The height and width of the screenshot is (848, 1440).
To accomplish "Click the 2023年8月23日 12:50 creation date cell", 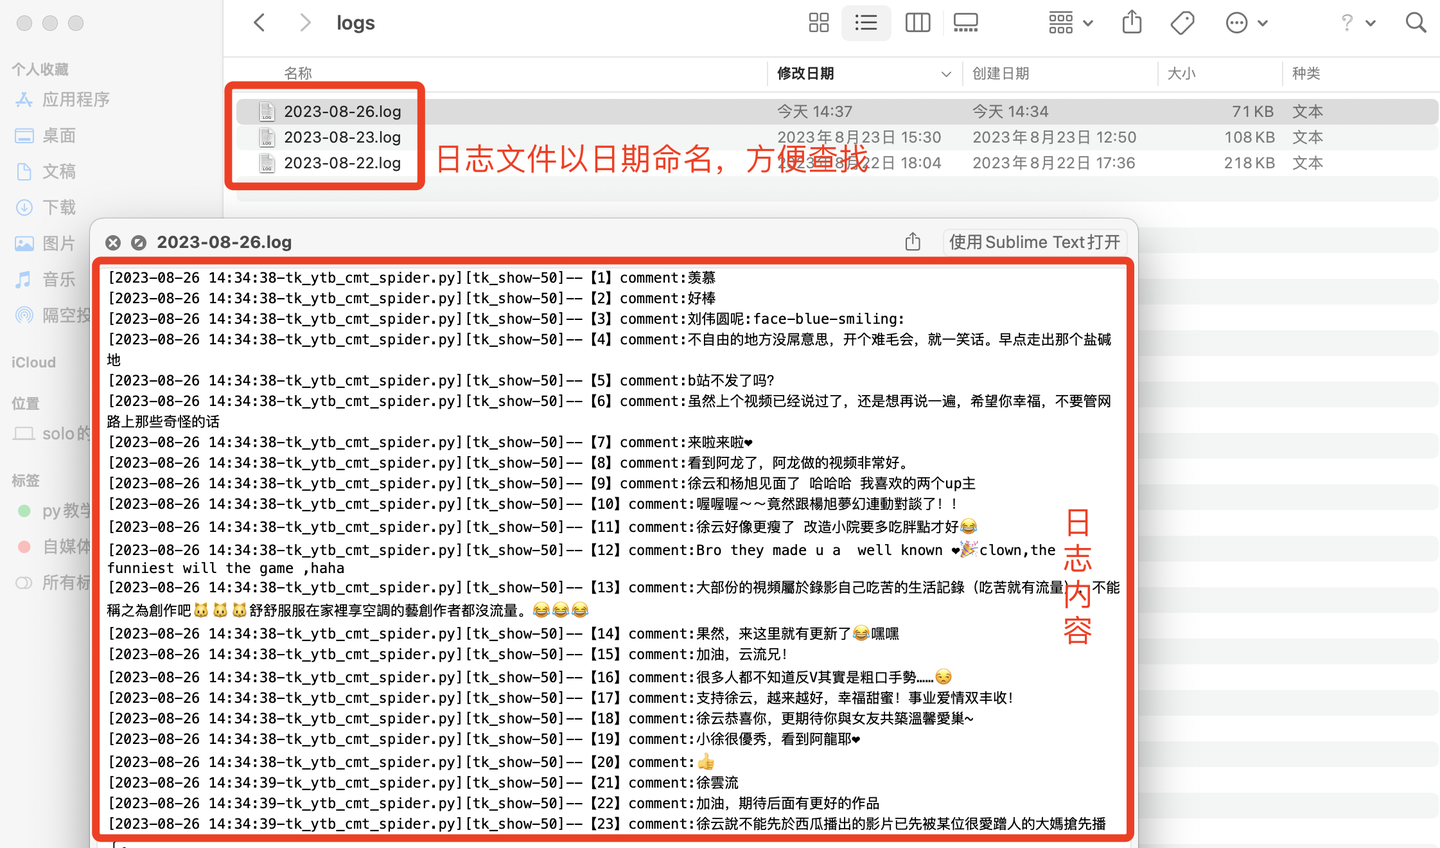I will 1054,137.
